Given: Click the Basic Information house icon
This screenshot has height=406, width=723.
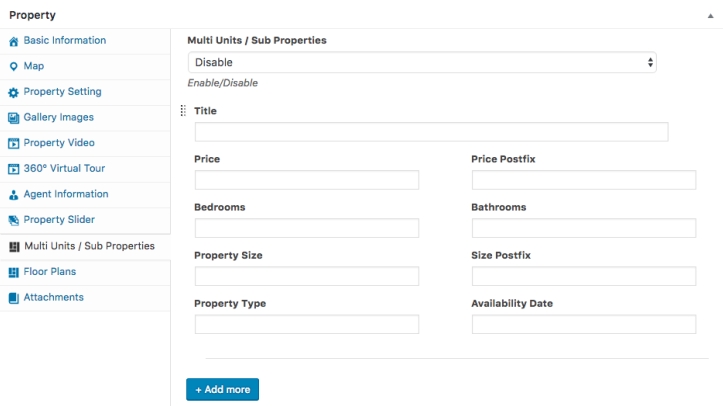Looking at the screenshot, I should pyautogui.click(x=13, y=41).
